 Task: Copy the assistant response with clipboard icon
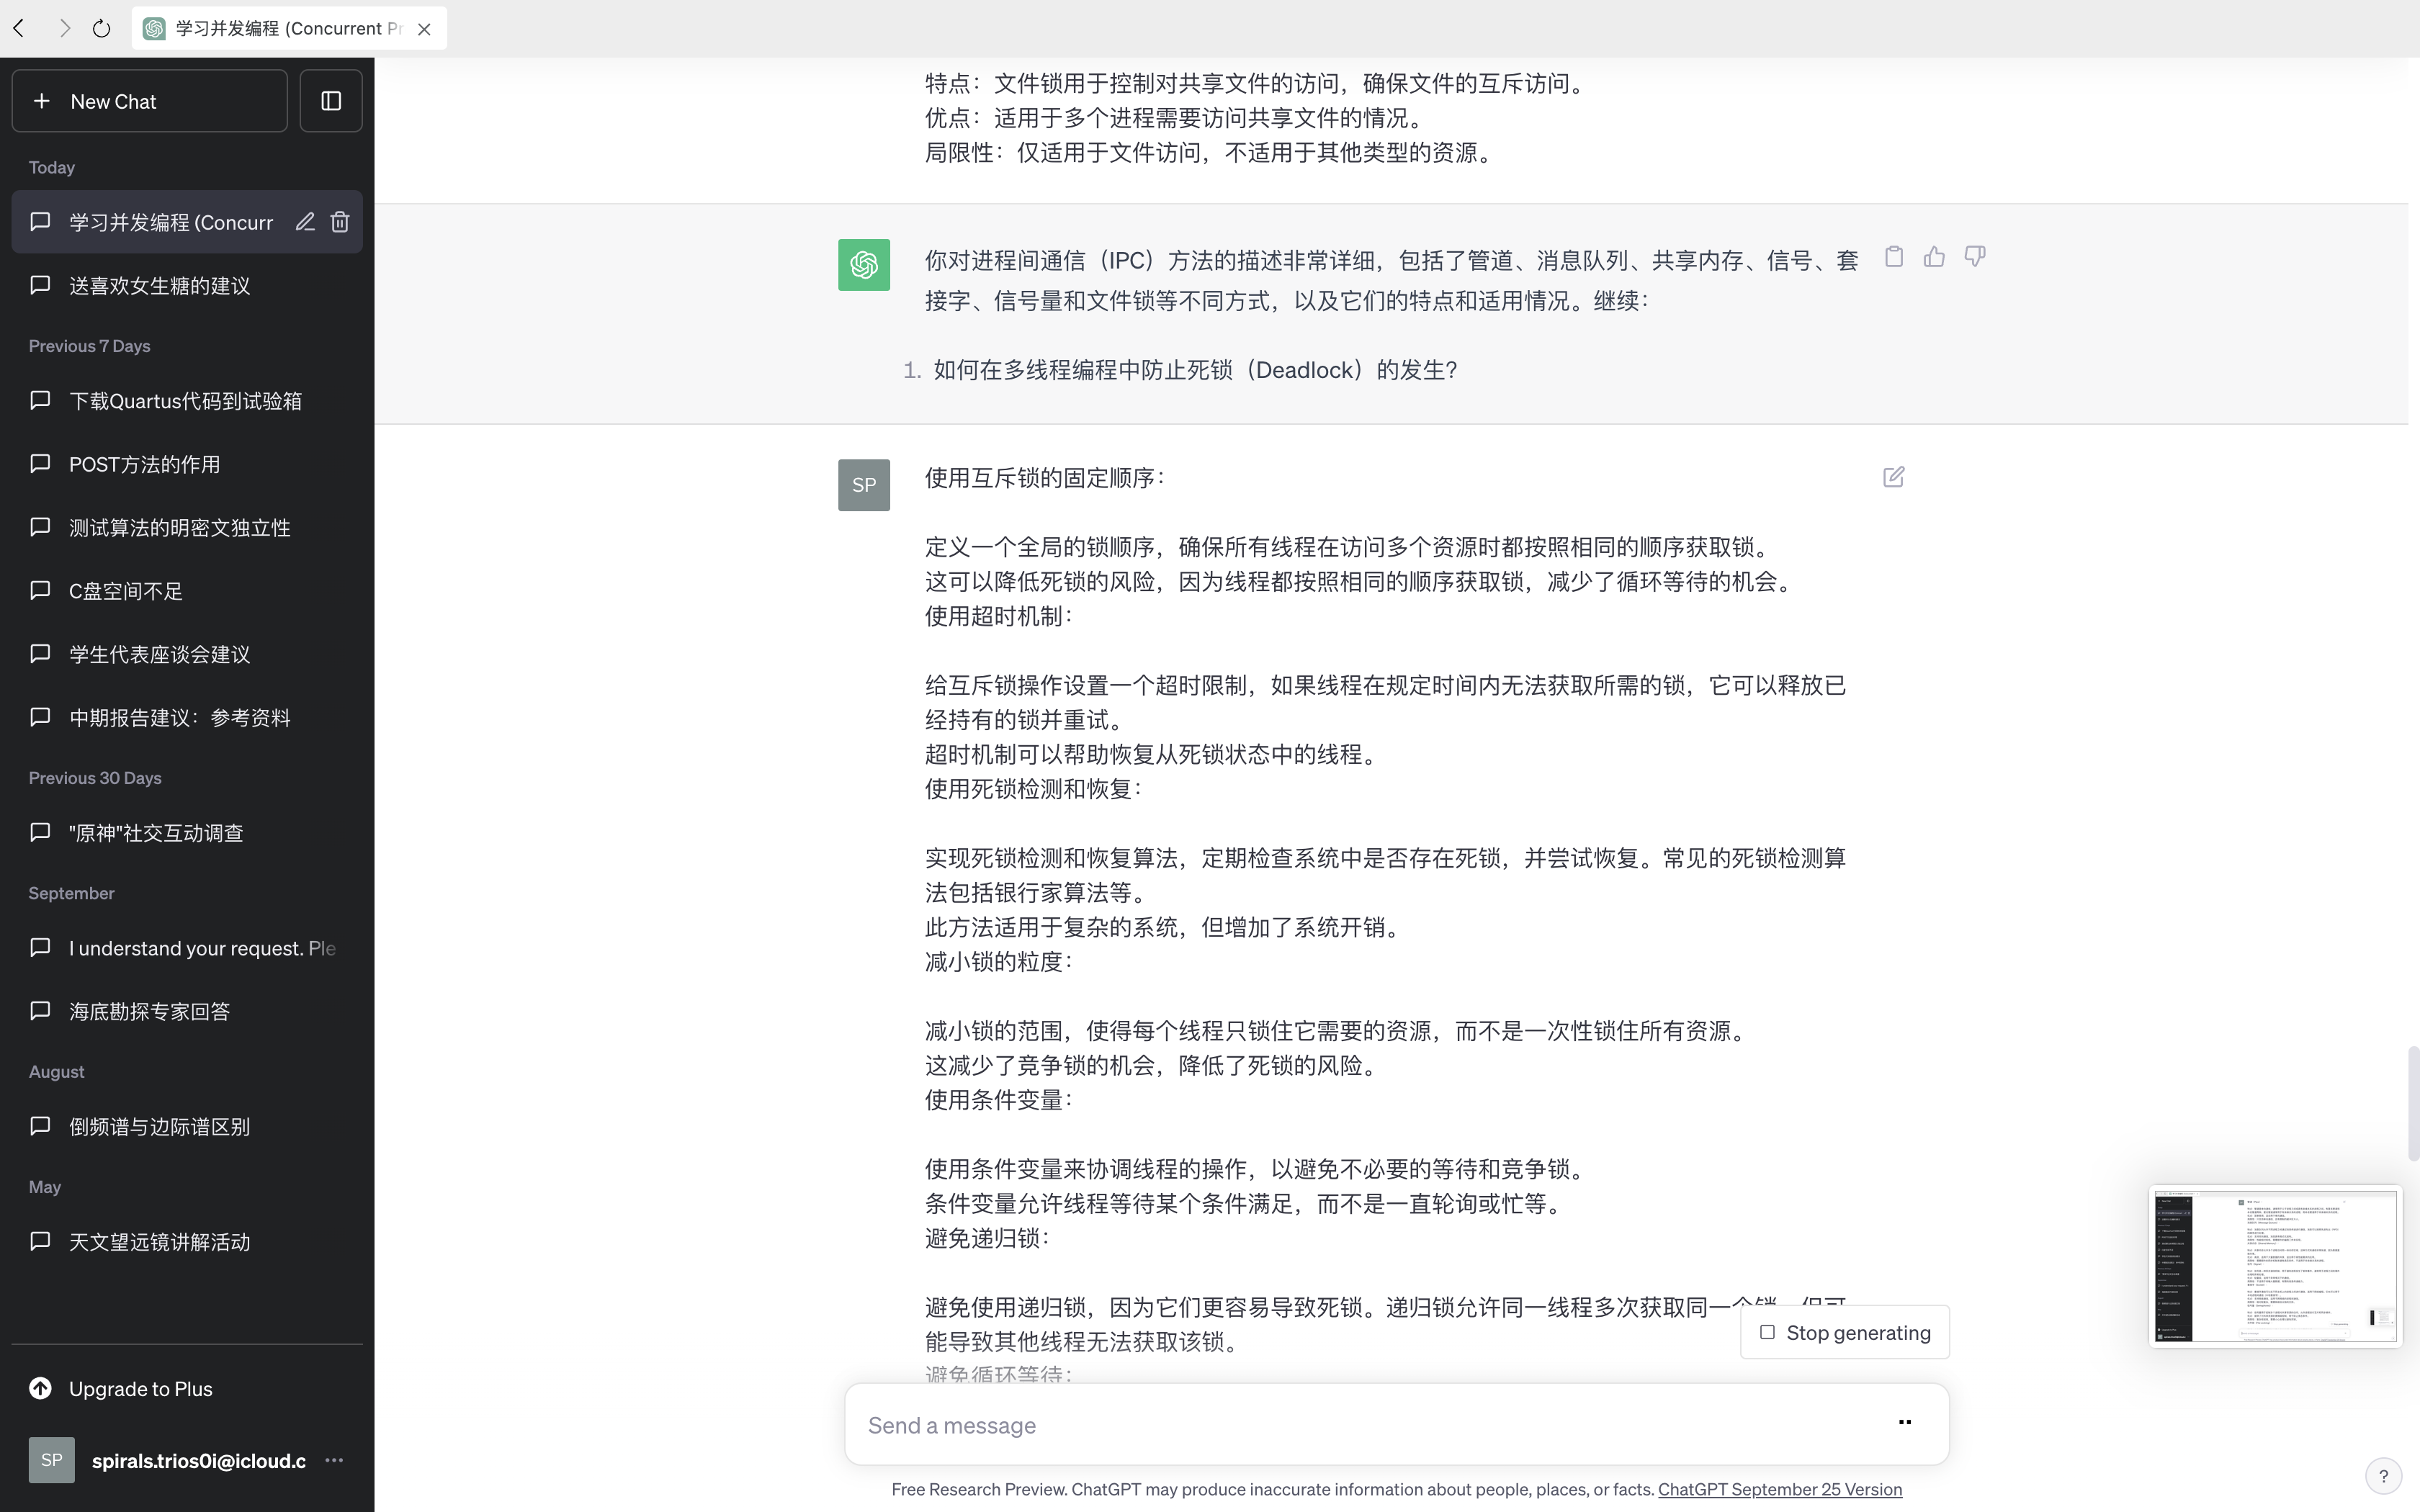[1893, 257]
